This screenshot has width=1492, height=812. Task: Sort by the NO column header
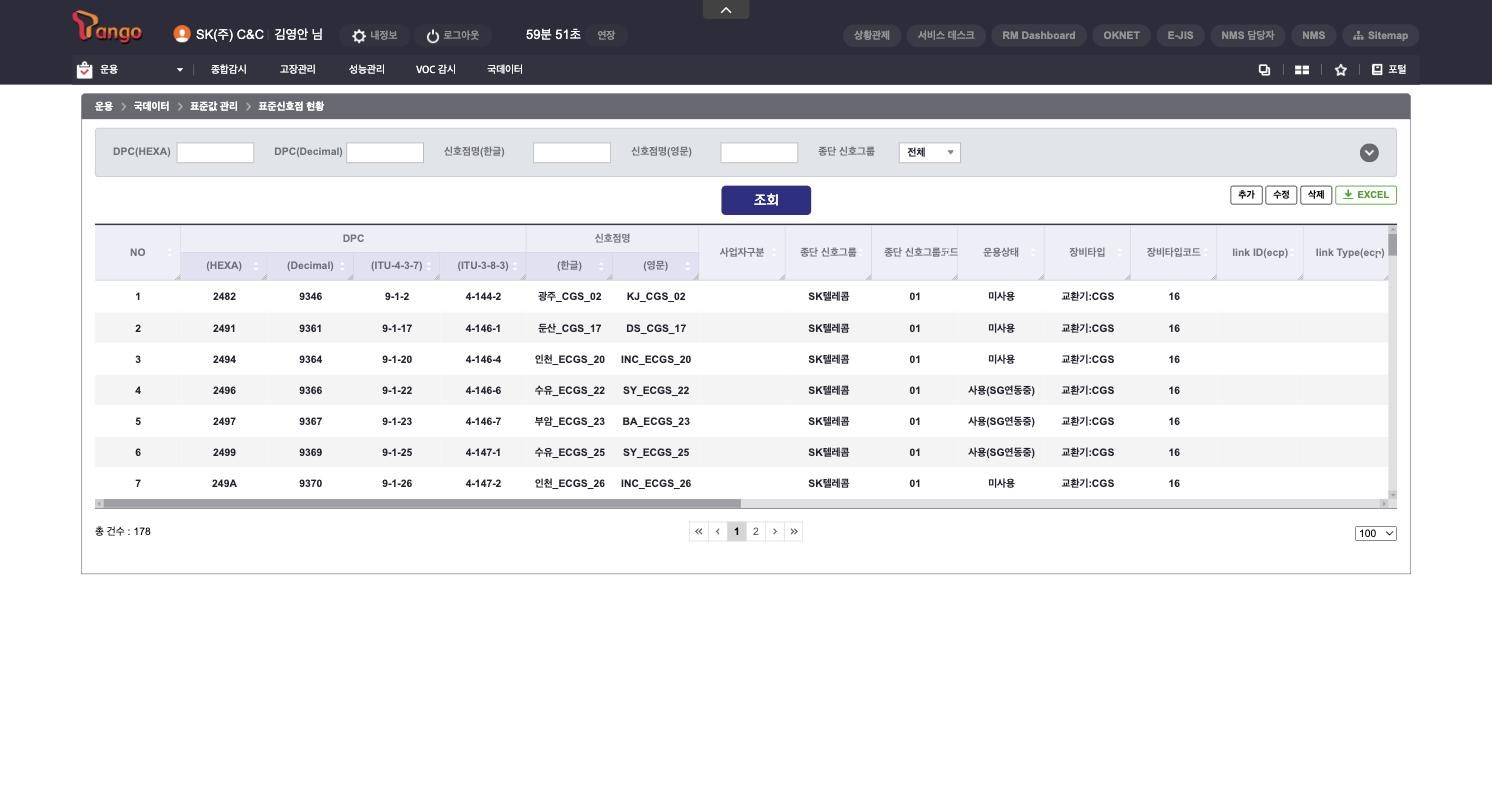tap(138, 252)
